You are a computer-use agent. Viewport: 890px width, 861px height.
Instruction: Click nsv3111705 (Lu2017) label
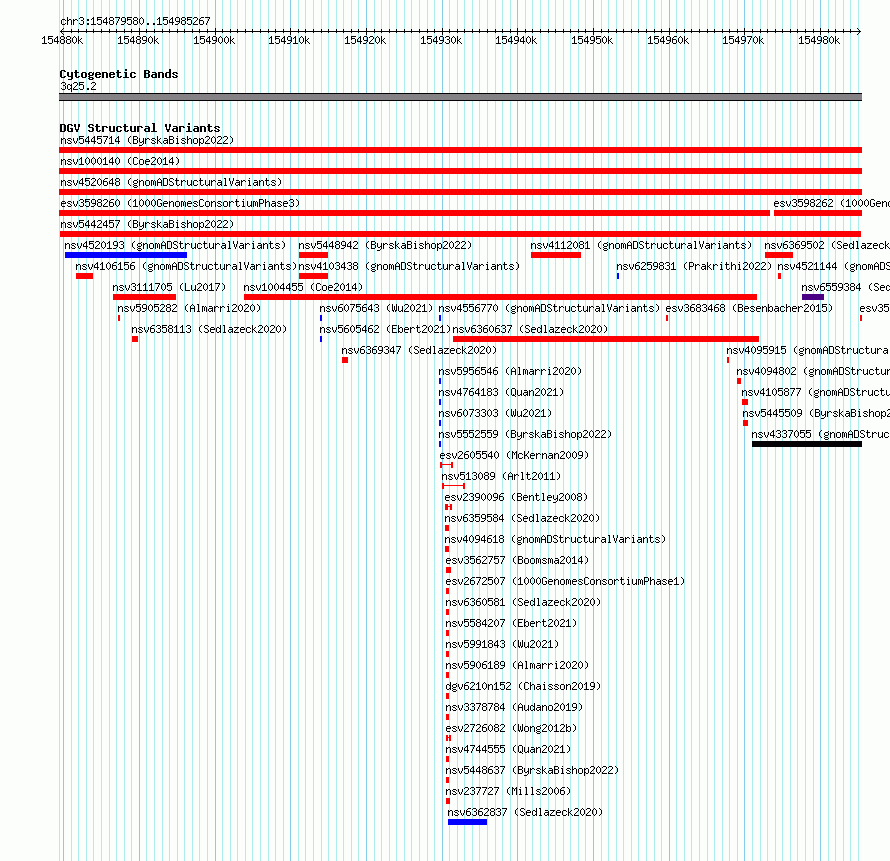(169, 287)
